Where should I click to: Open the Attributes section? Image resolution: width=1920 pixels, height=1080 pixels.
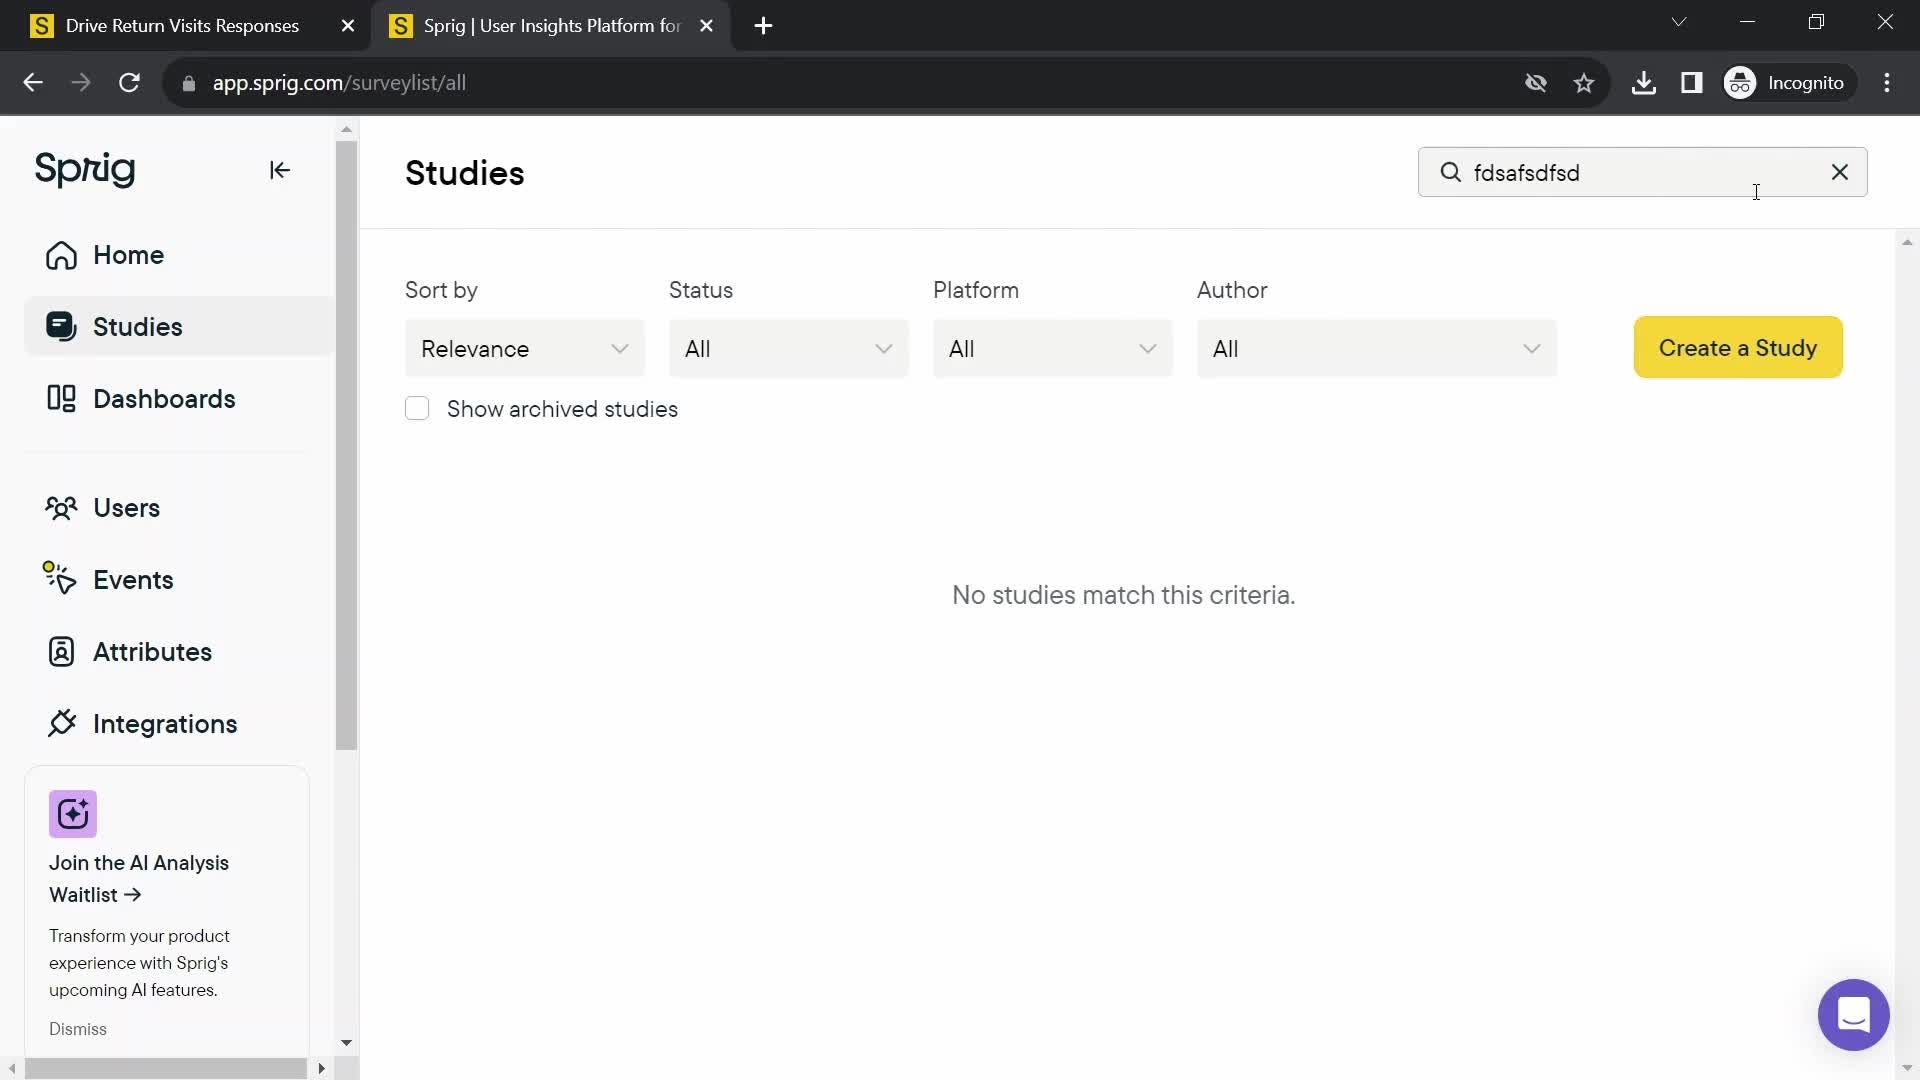coord(152,650)
